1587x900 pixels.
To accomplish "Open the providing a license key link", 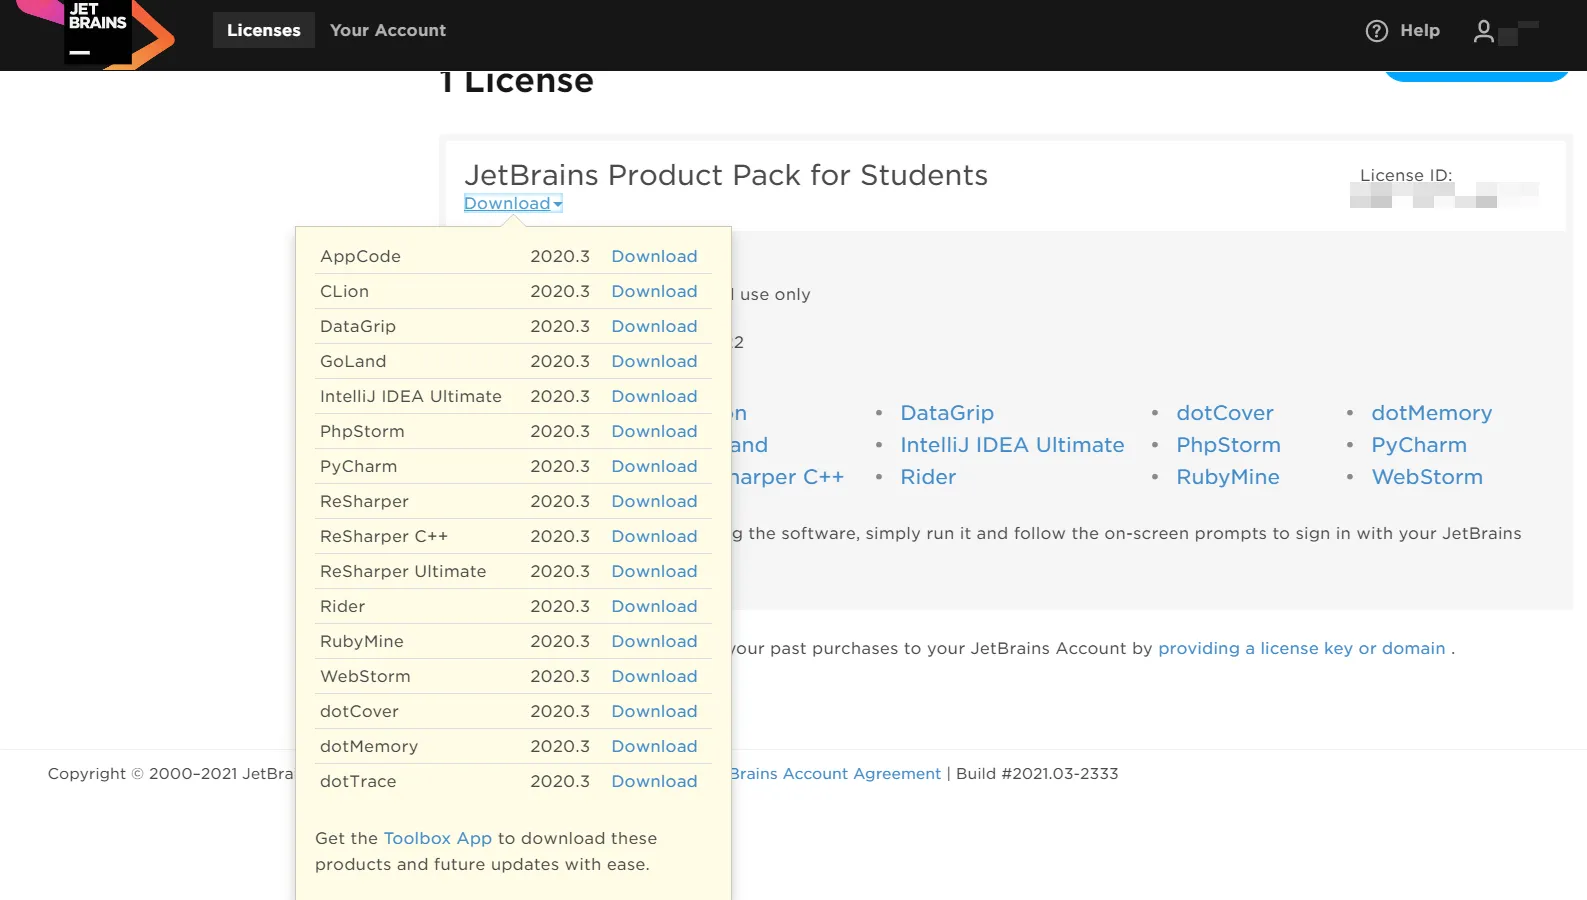I will pyautogui.click(x=1301, y=649).
